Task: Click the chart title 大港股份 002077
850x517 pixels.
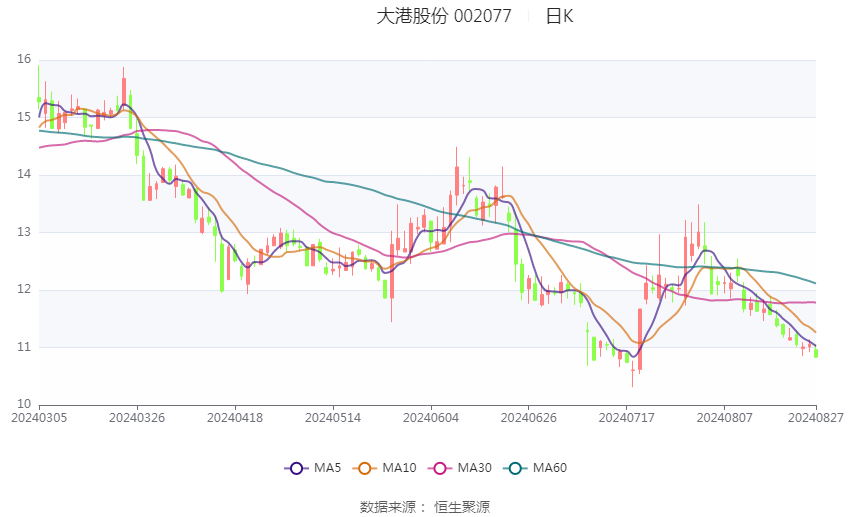Action: click(444, 16)
